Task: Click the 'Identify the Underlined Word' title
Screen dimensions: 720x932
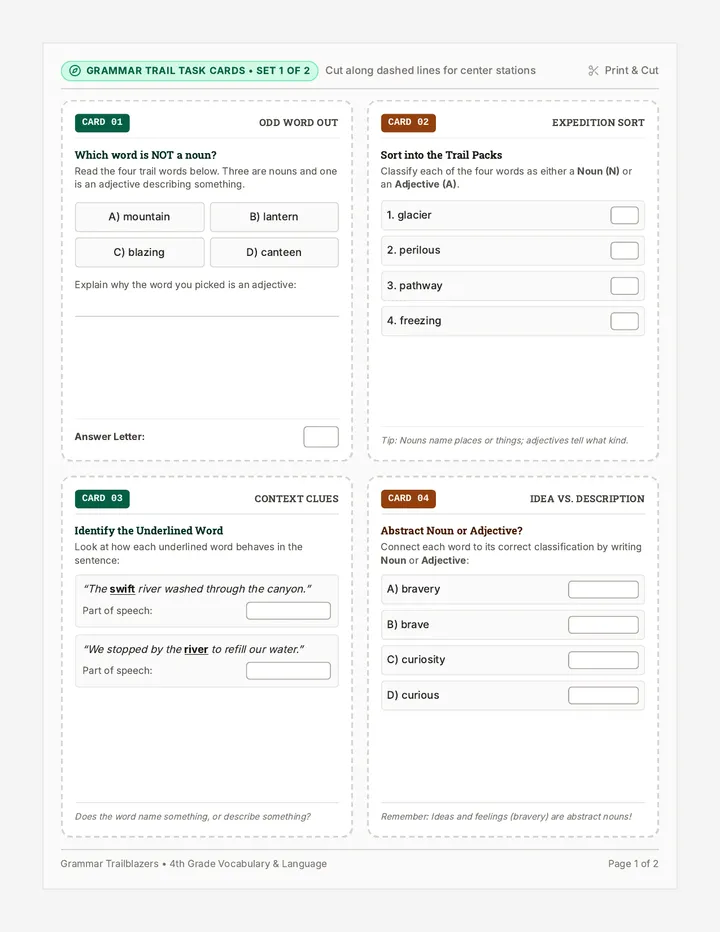Action: [x=149, y=531]
